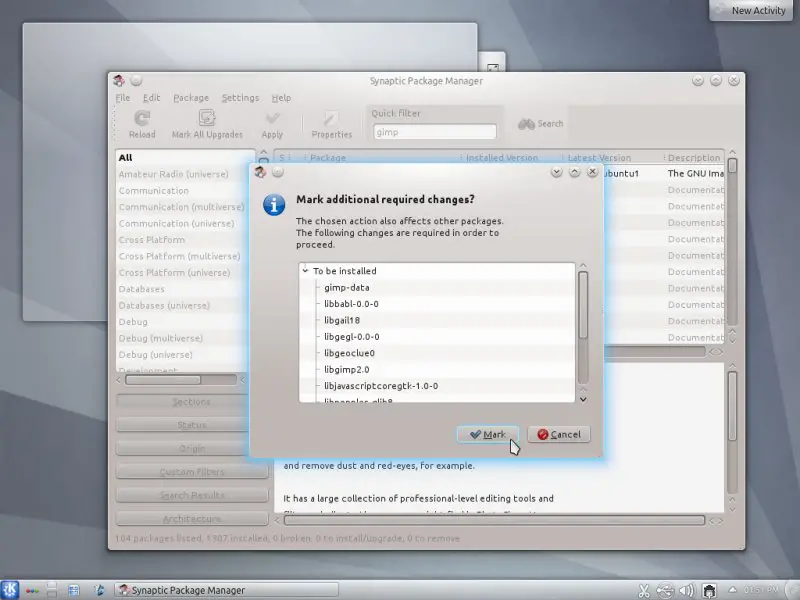Click the activity dots icon in the taskbar

click(32, 591)
